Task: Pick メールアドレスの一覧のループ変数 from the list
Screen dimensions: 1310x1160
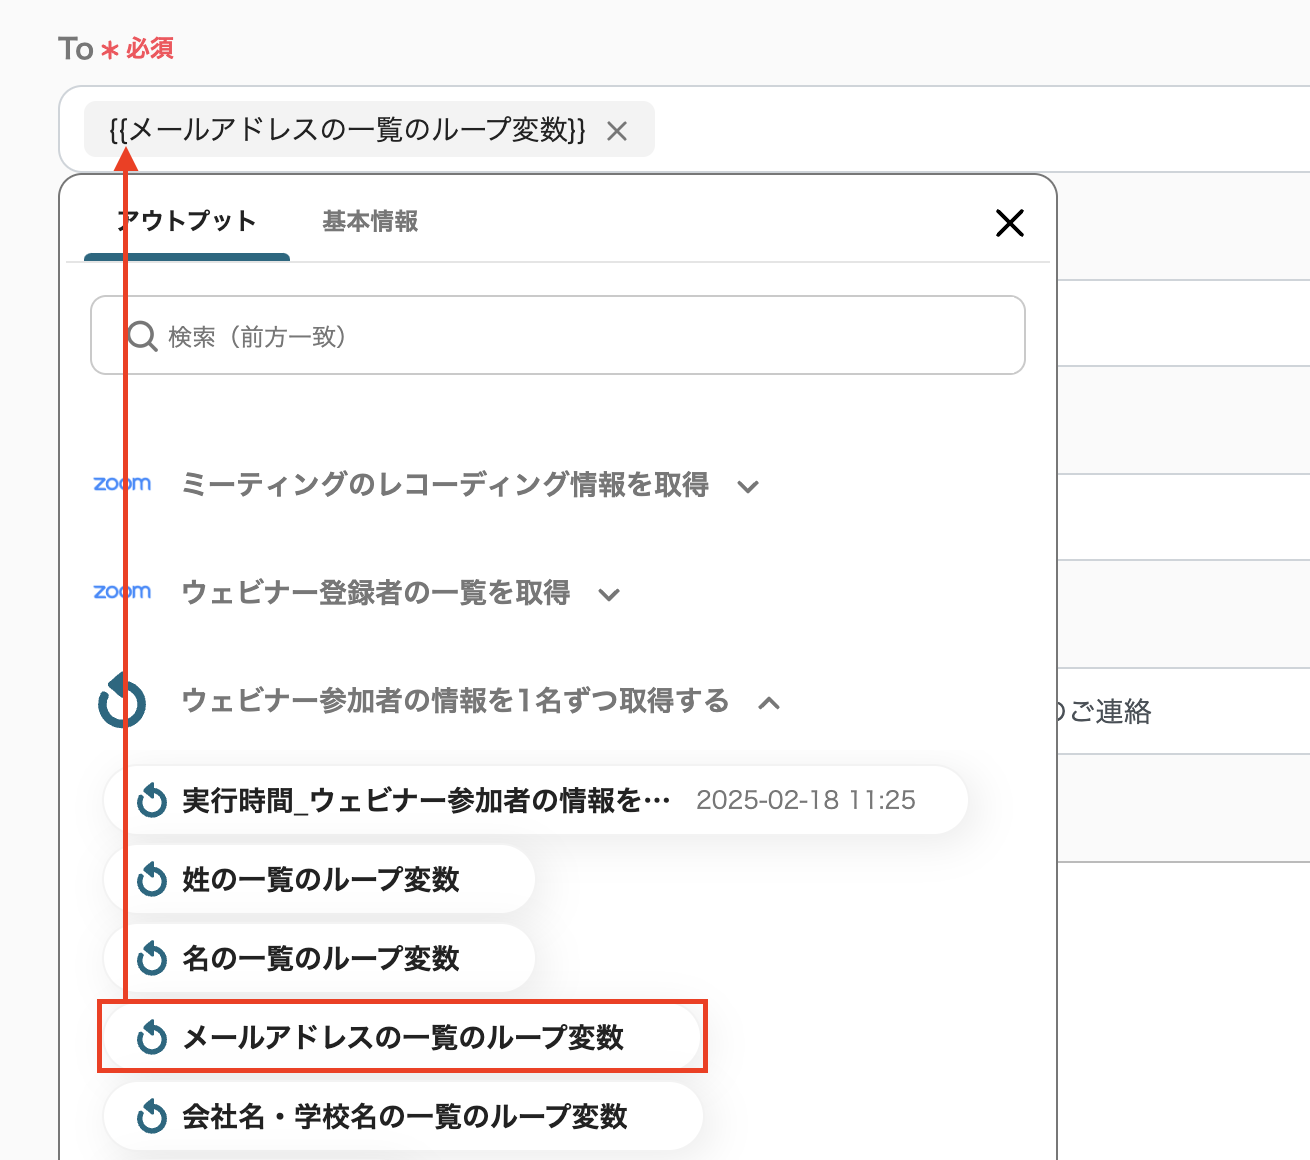Action: pos(402,1037)
